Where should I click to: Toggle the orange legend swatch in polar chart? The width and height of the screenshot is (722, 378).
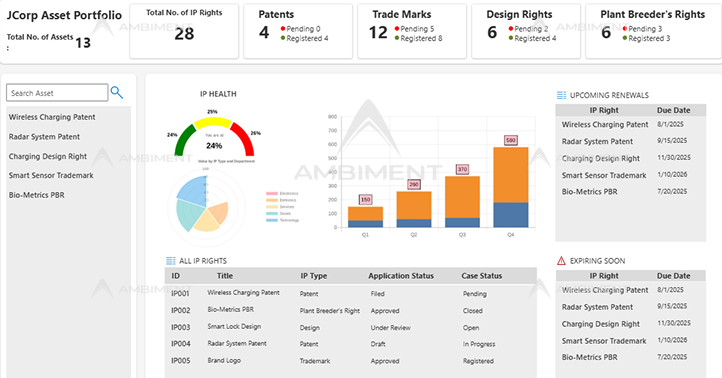pyautogui.click(x=272, y=200)
